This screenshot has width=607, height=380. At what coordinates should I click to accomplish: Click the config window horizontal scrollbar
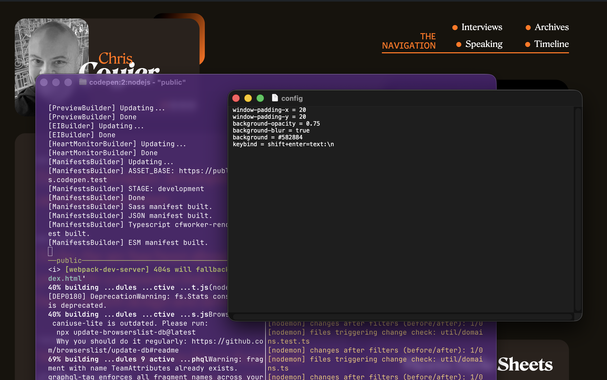point(403,316)
